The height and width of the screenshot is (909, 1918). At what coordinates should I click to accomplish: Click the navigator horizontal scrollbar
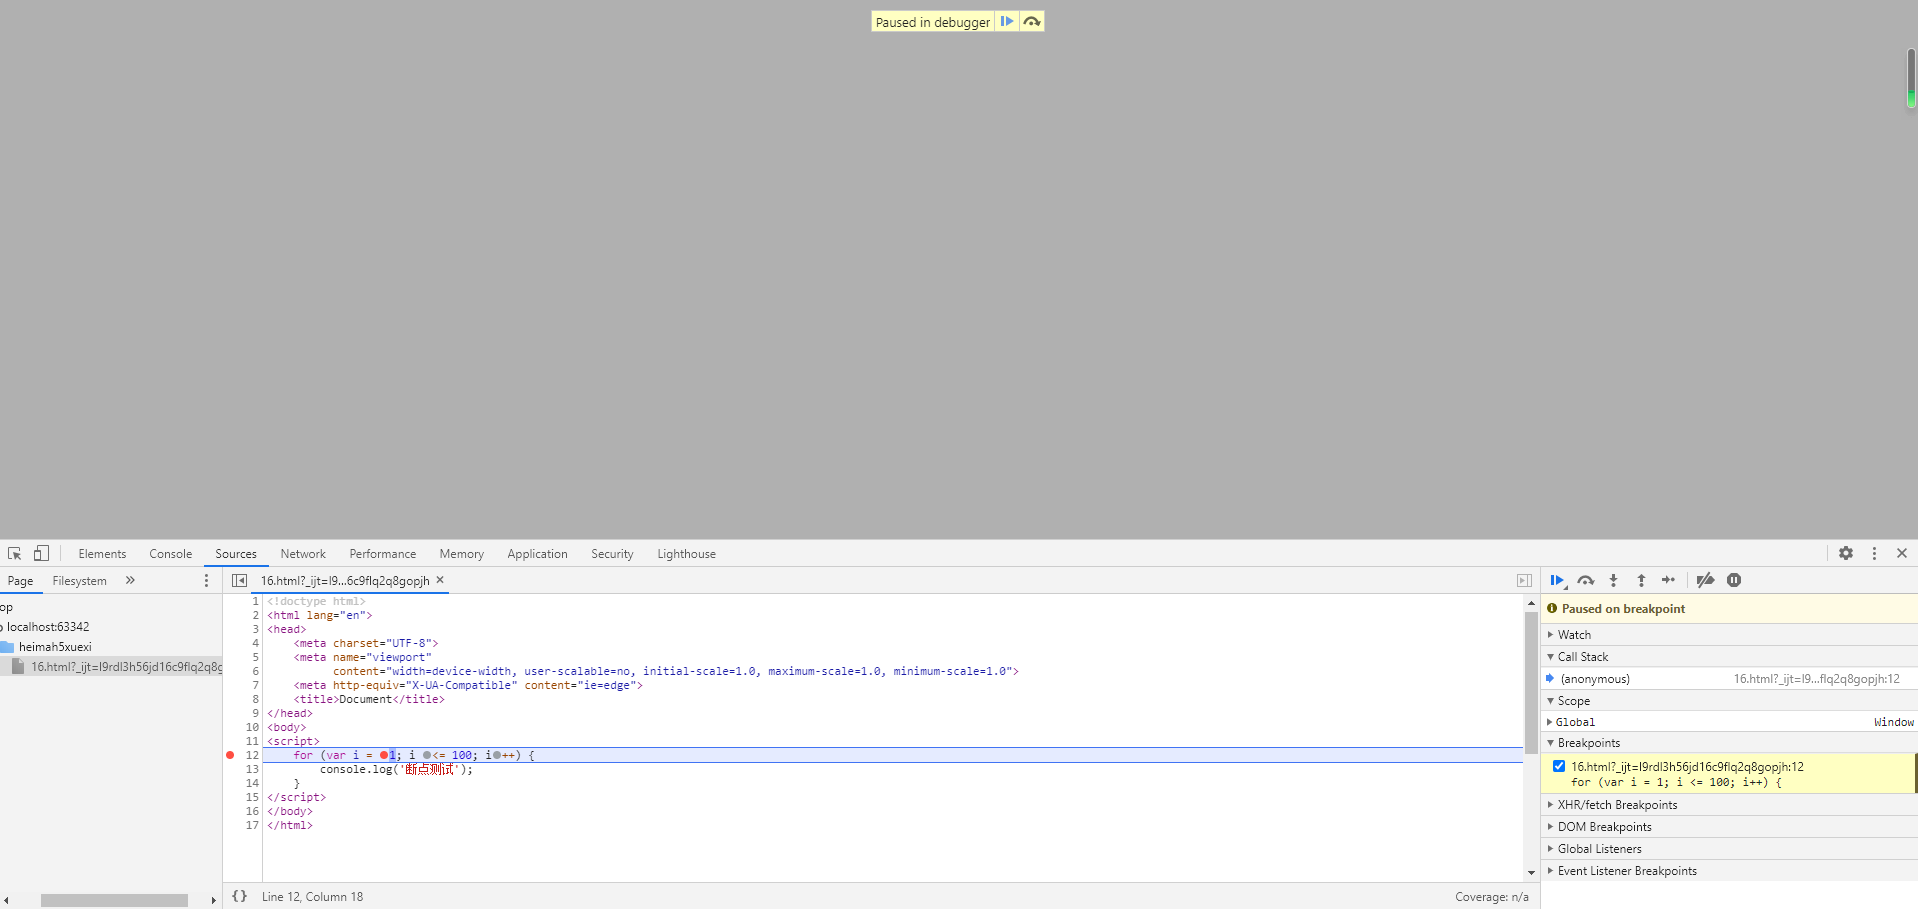tap(114, 900)
